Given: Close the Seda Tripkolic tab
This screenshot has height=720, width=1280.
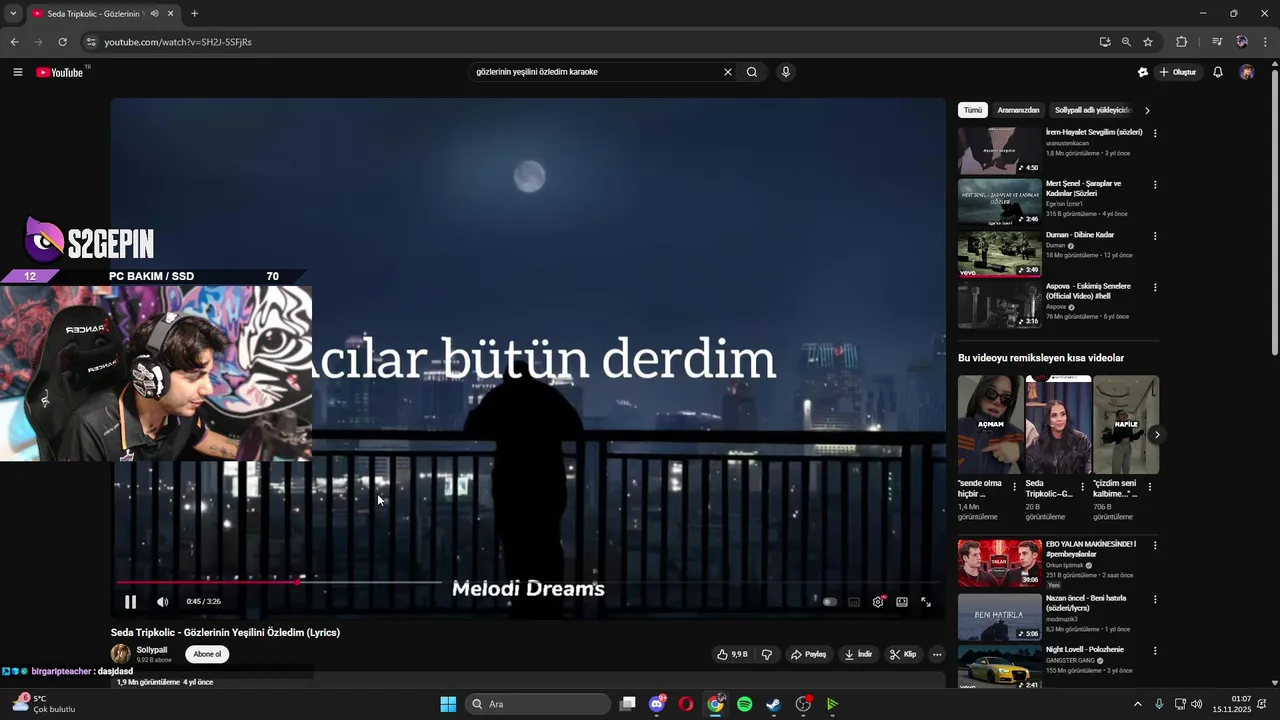Looking at the screenshot, I should [x=171, y=14].
